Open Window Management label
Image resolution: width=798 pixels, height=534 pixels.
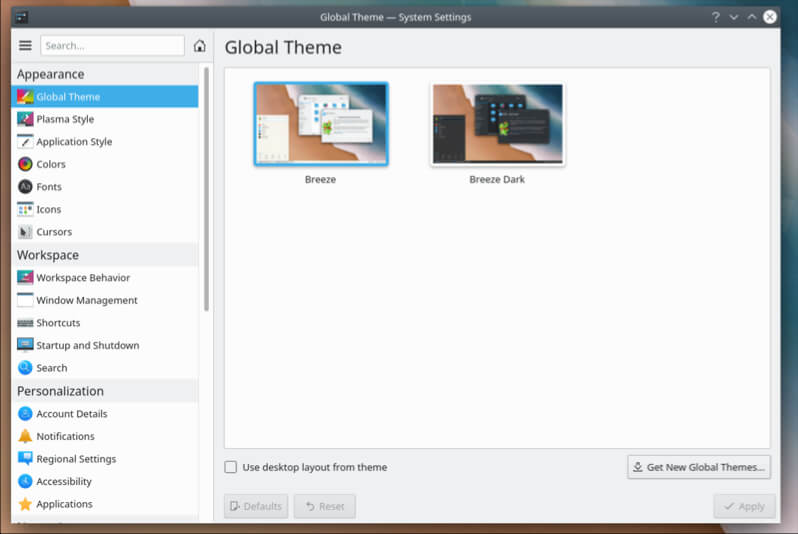coord(87,300)
